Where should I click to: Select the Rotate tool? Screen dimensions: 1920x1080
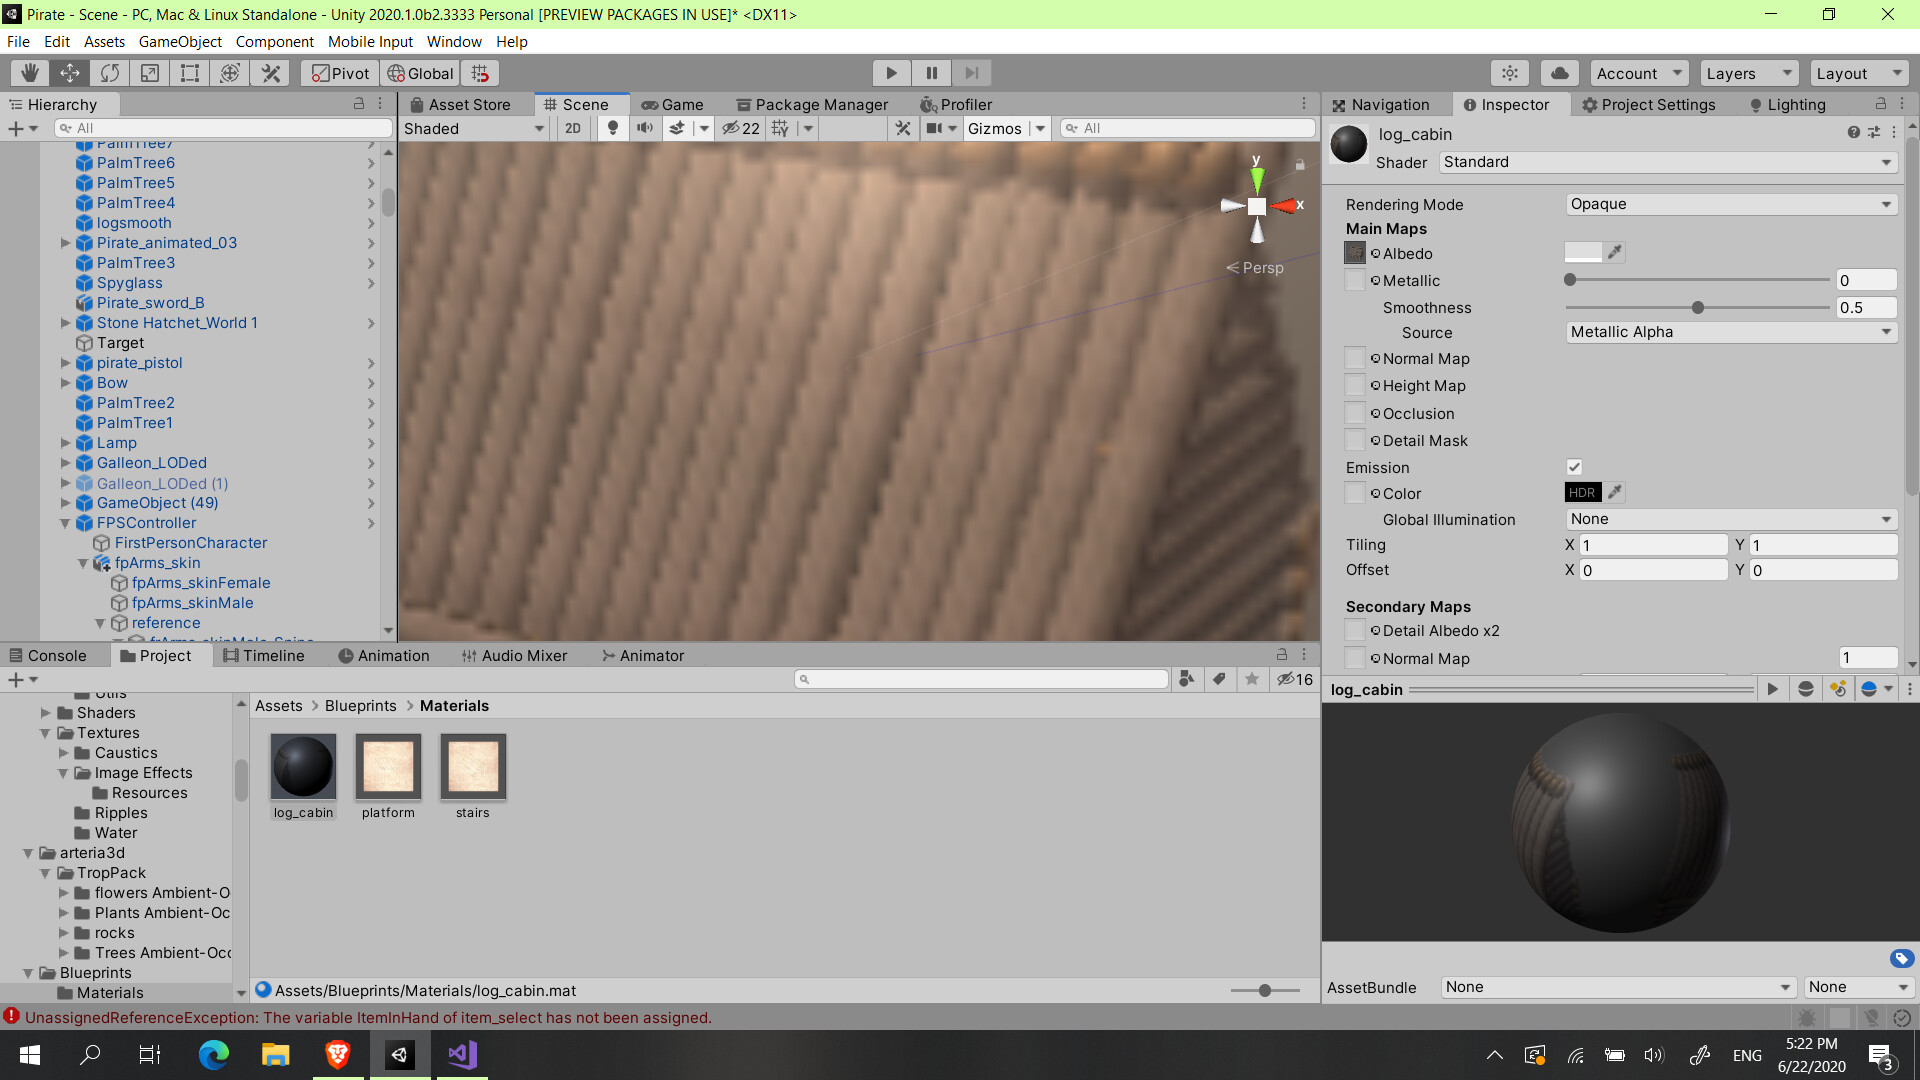tap(109, 72)
